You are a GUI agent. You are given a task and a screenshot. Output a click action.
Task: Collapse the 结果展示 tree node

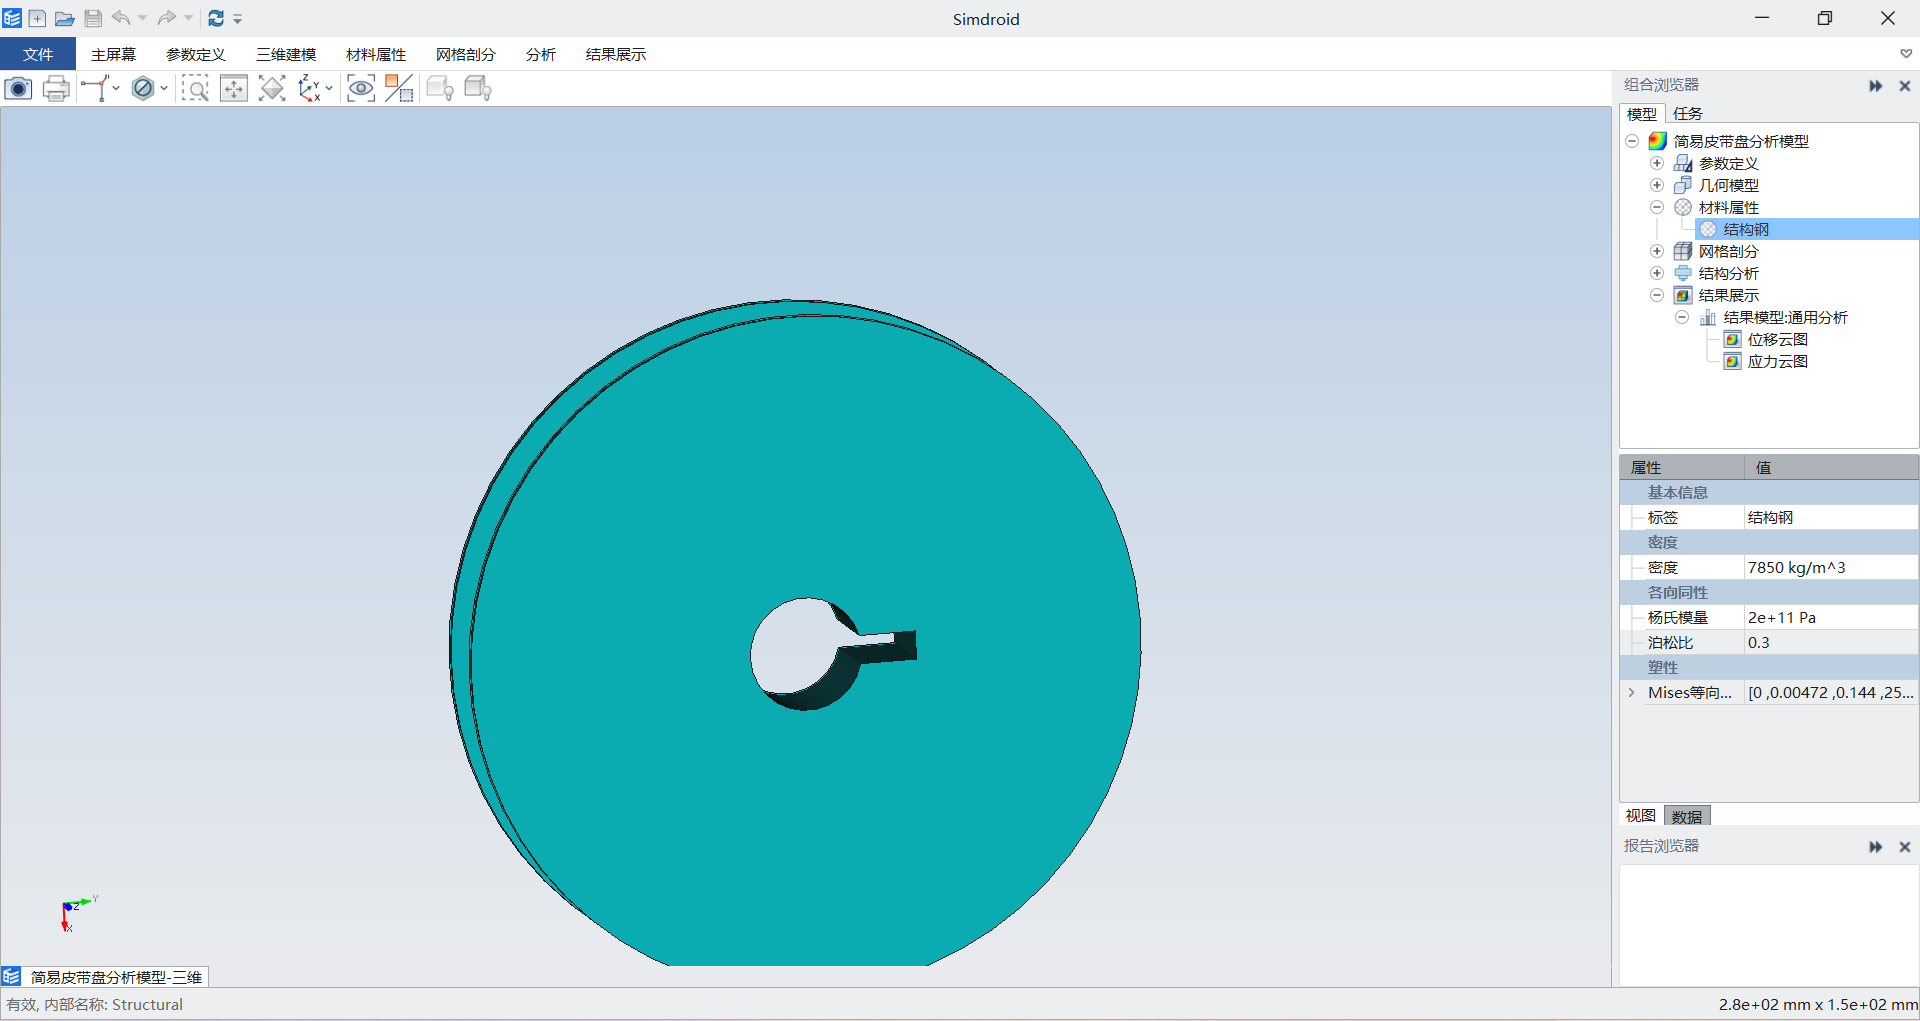(1657, 295)
